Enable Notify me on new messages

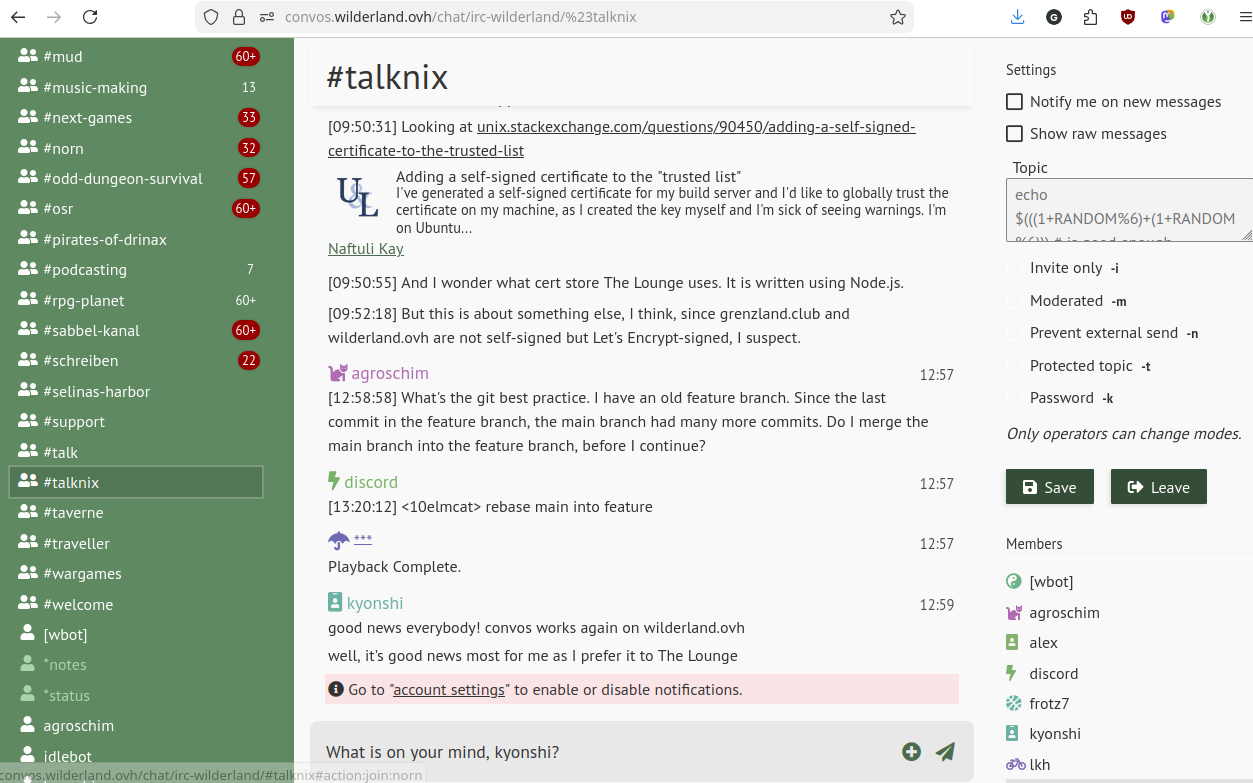(x=1015, y=102)
